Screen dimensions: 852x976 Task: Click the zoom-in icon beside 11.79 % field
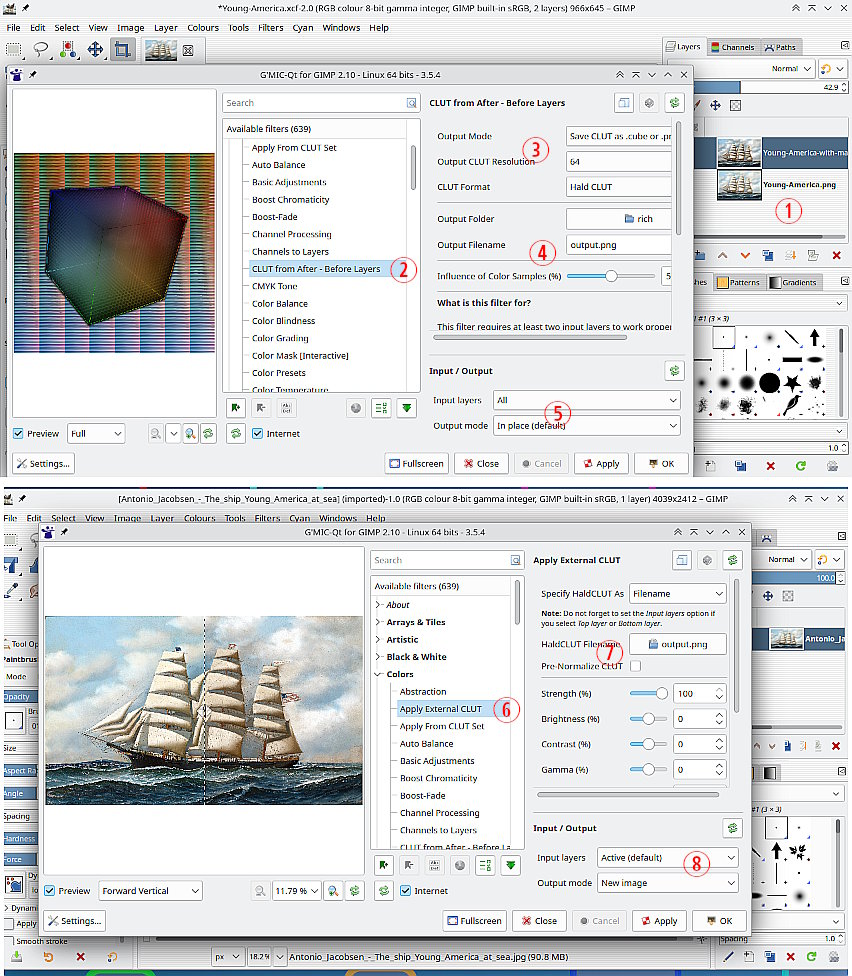332,891
